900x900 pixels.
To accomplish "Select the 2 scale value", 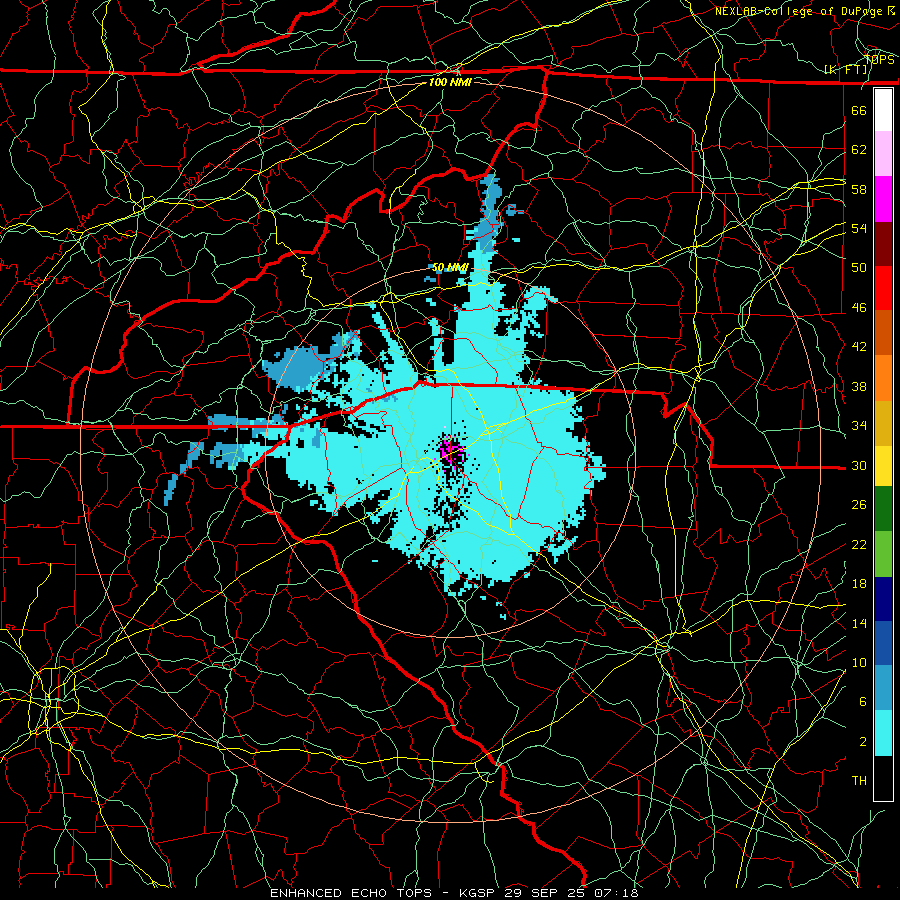I will point(862,742).
